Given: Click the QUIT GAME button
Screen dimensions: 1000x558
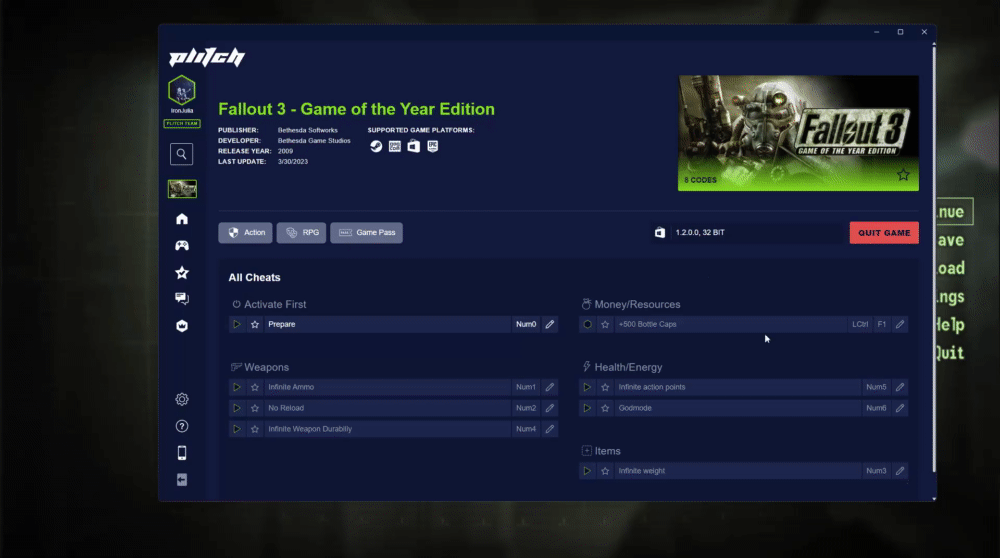Looking at the screenshot, I should [x=884, y=233].
